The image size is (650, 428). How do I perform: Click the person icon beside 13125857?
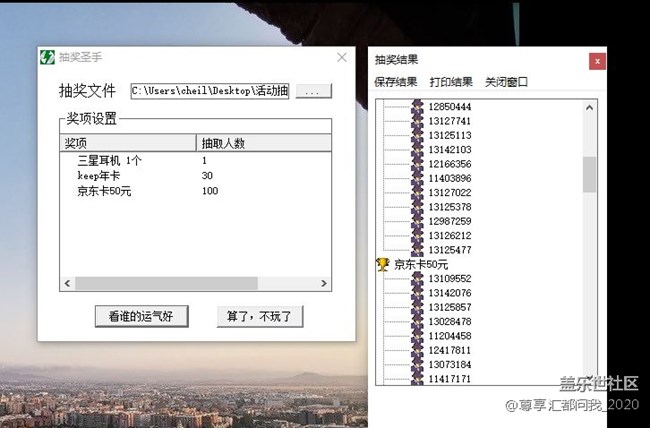click(x=417, y=307)
